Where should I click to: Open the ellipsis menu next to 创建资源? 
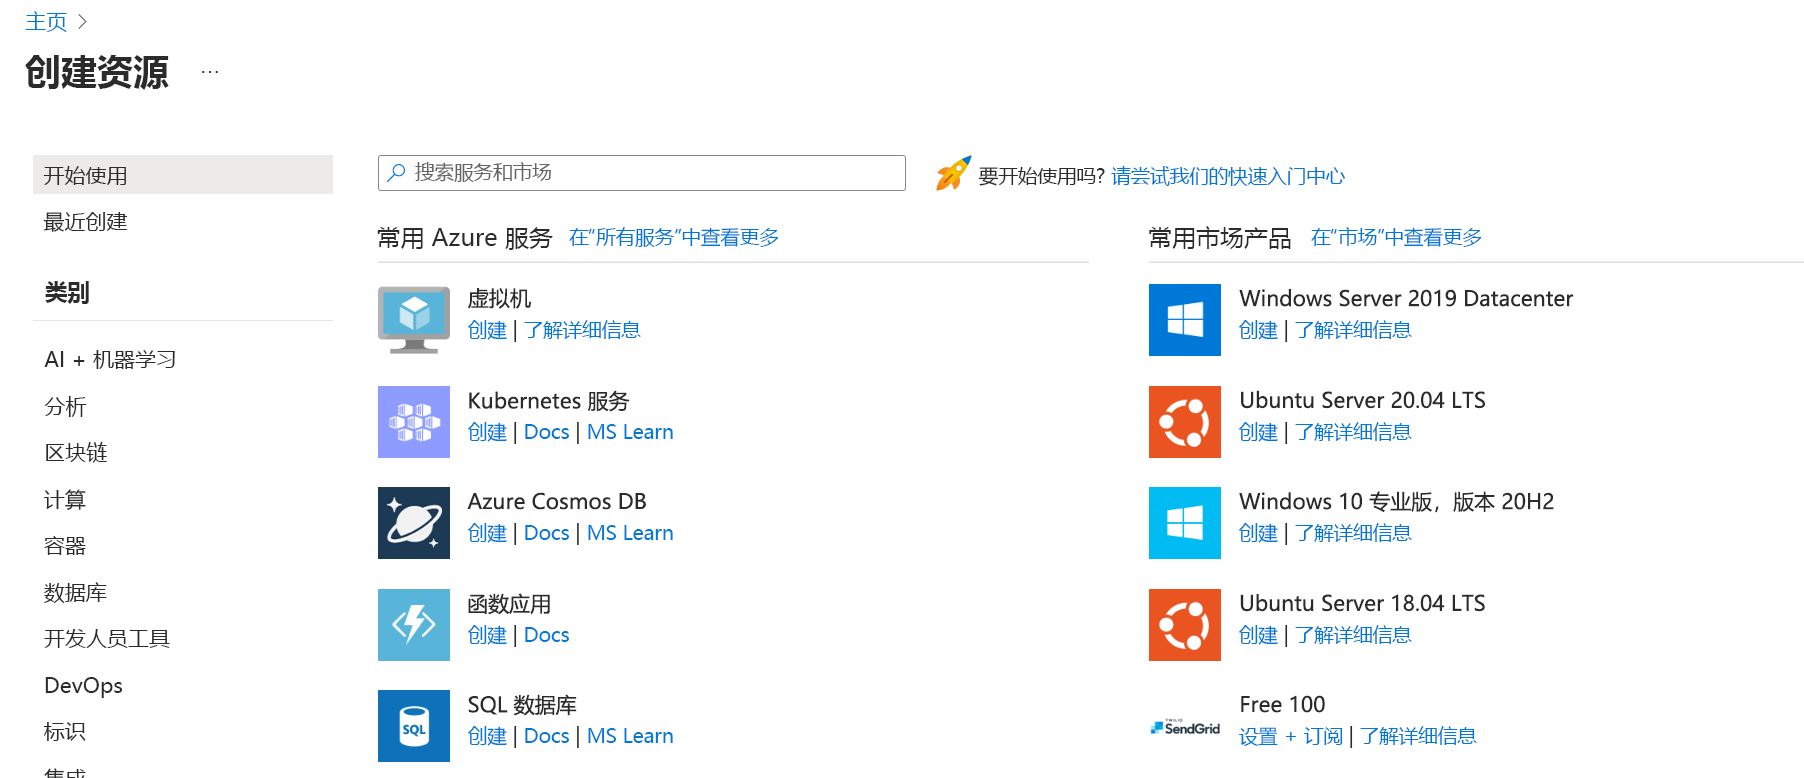(x=210, y=72)
